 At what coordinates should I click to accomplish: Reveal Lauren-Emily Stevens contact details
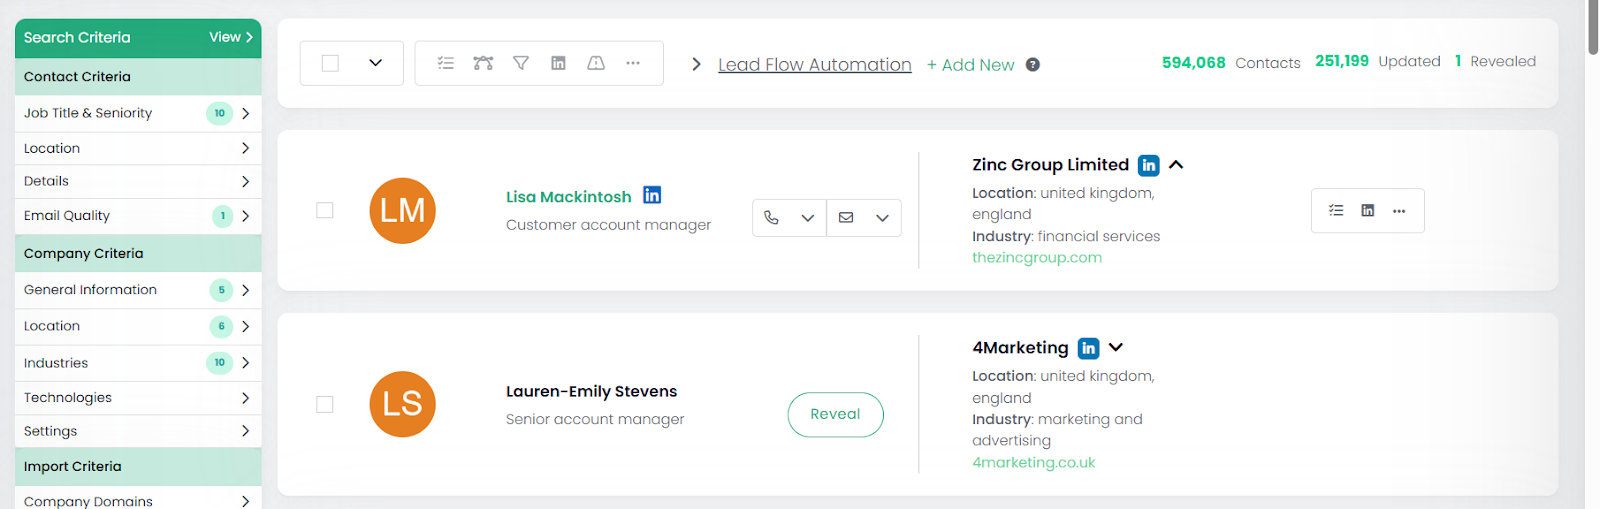coord(835,414)
